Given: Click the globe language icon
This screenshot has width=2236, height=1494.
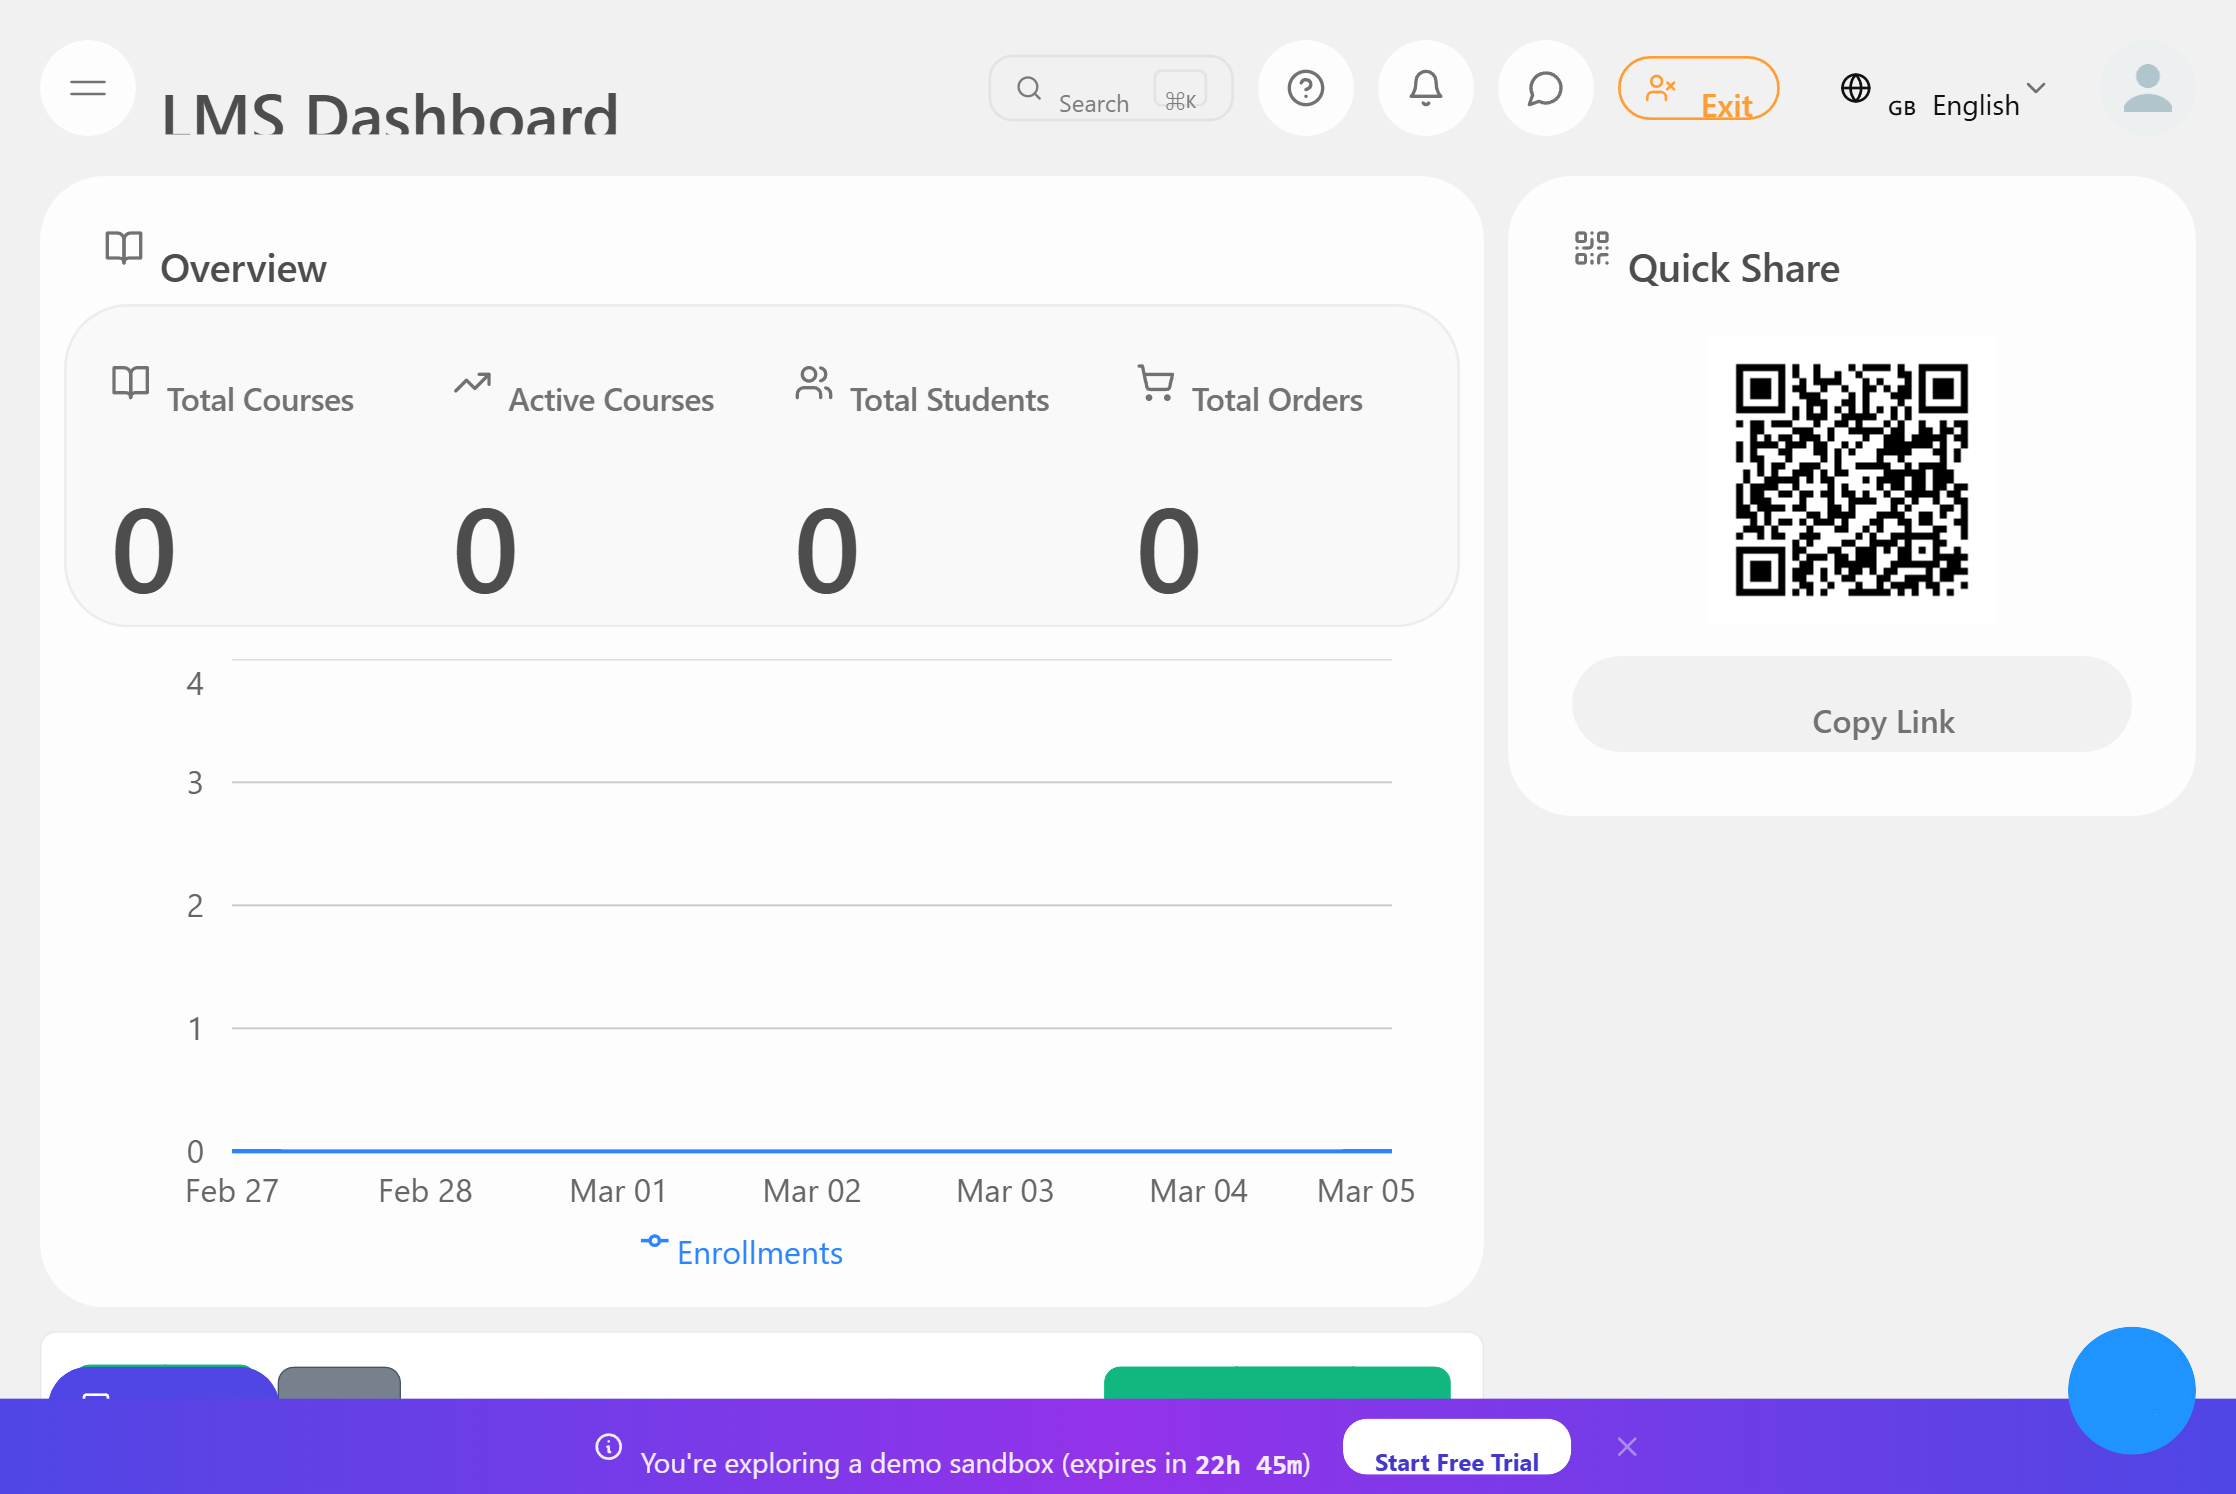Looking at the screenshot, I should tap(1857, 89).
